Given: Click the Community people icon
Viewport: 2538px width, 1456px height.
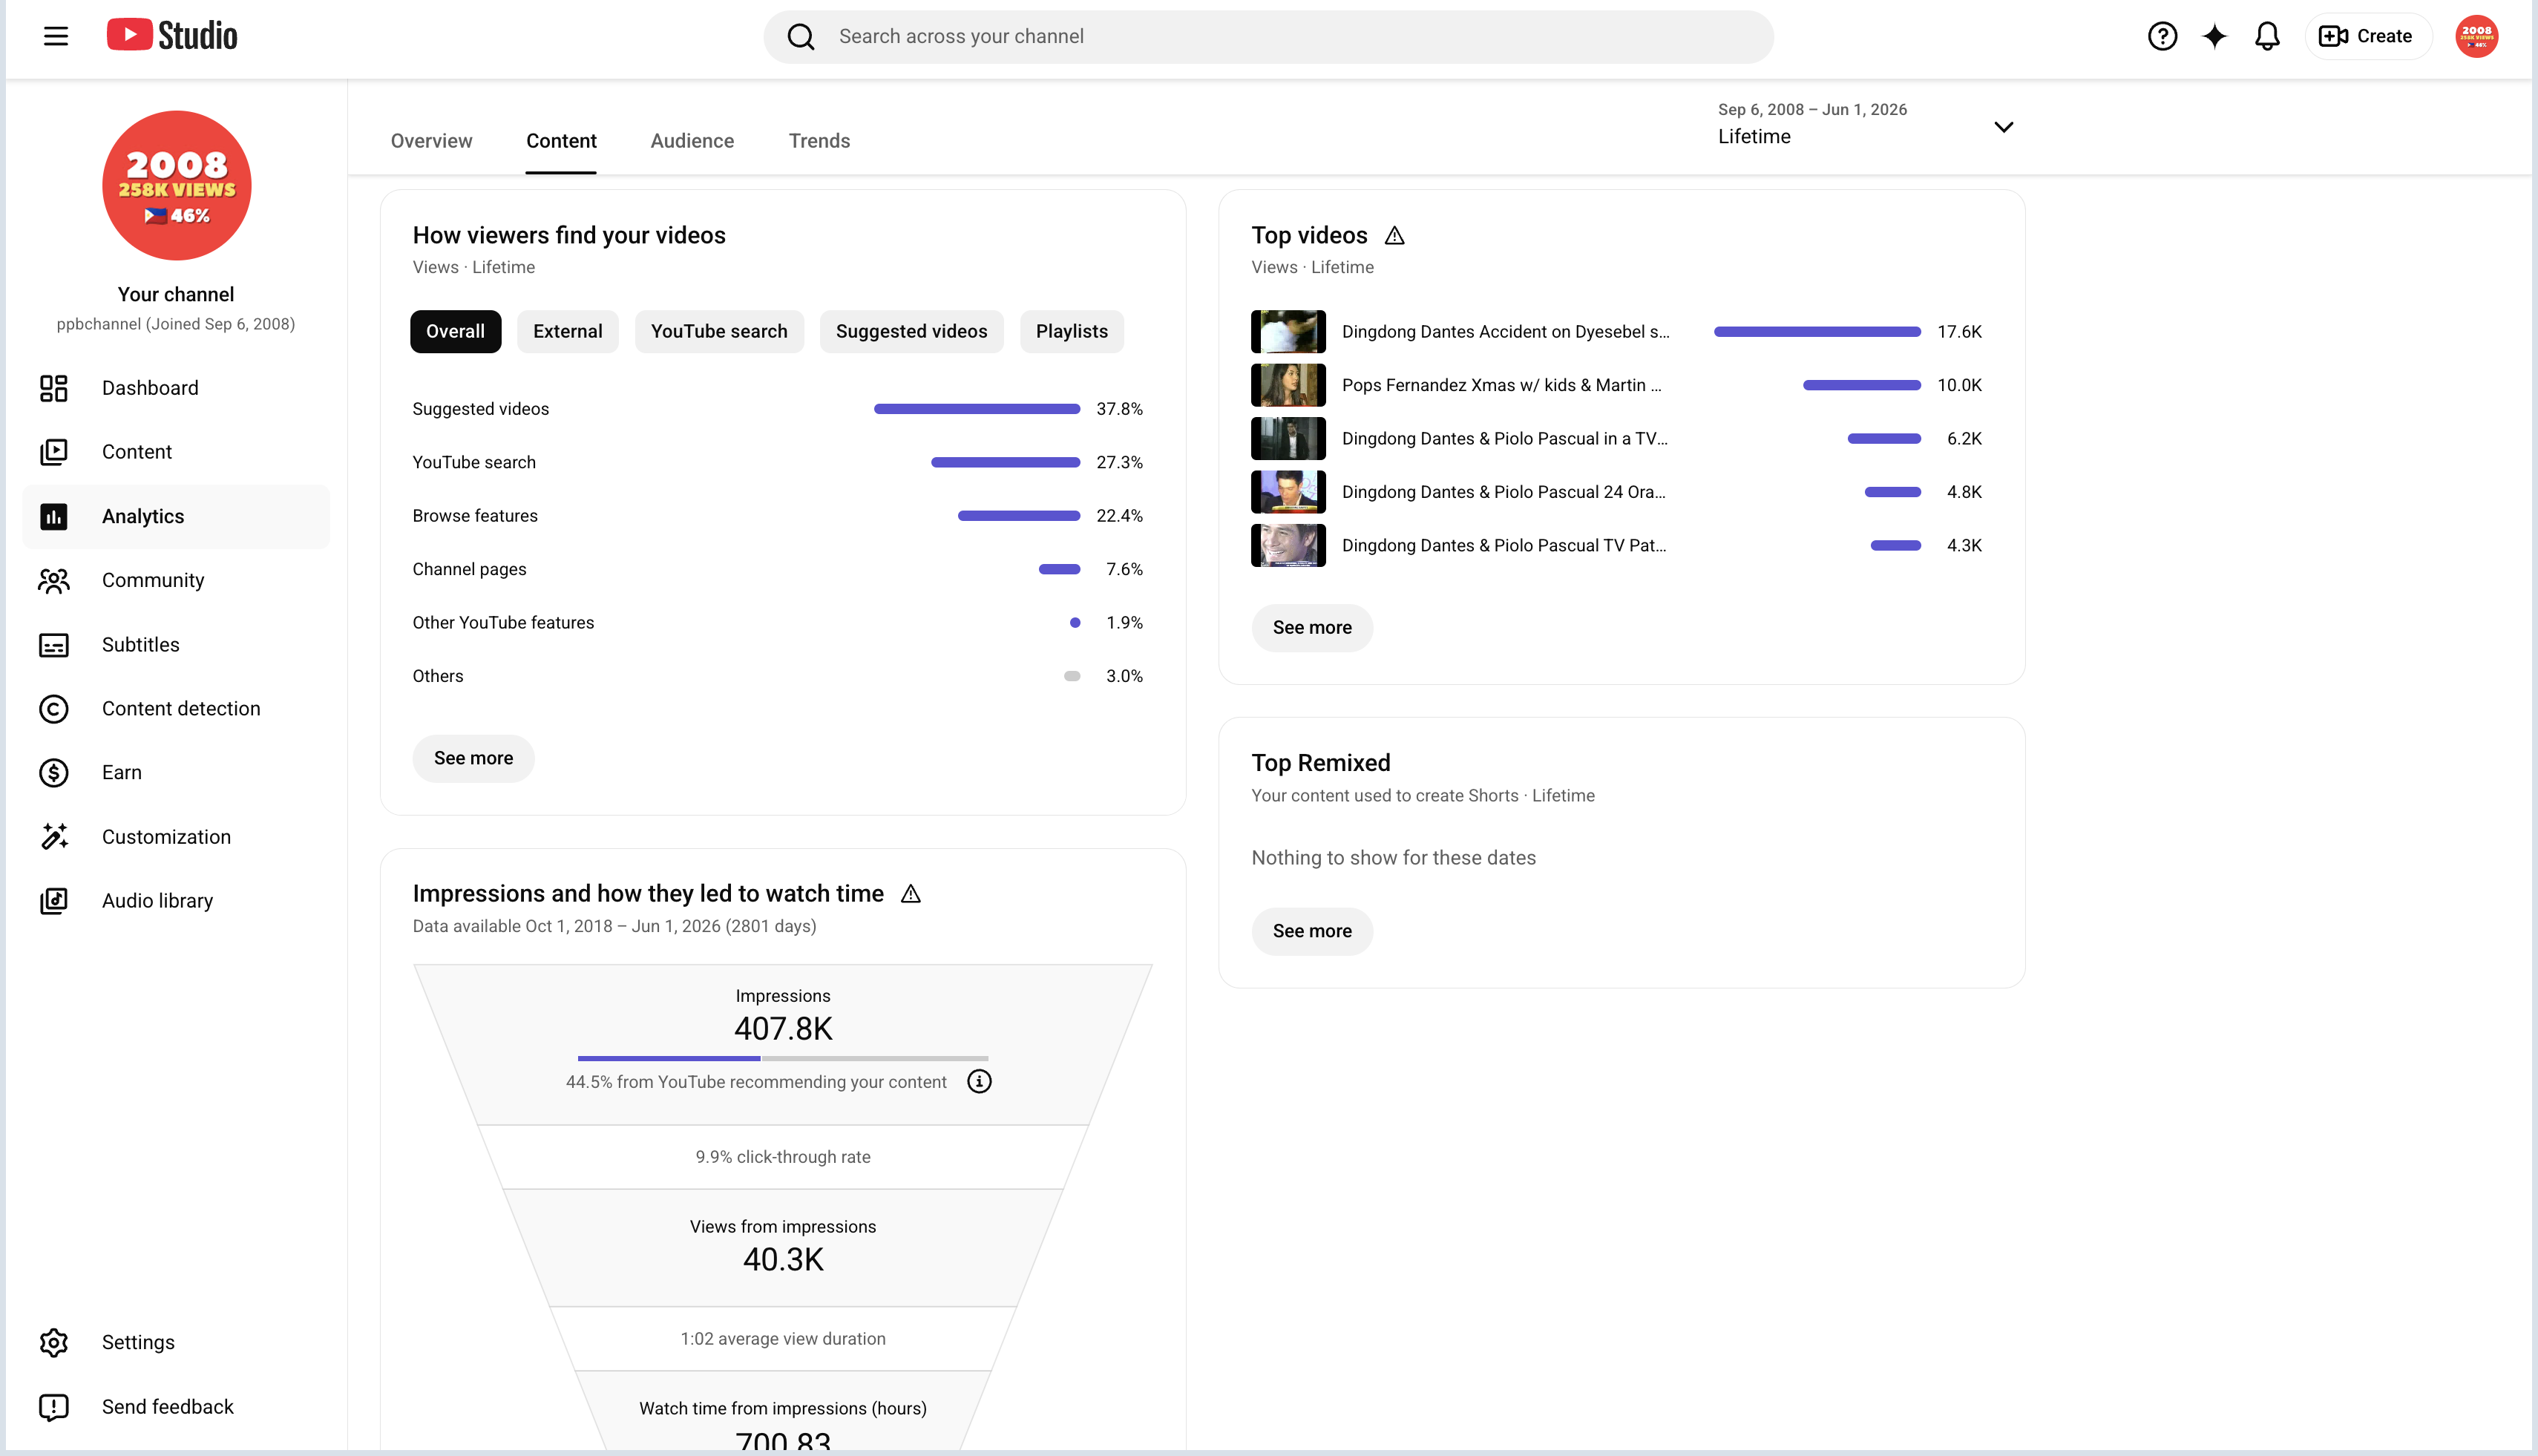Looking at the screenshot, I should [54, 581].
